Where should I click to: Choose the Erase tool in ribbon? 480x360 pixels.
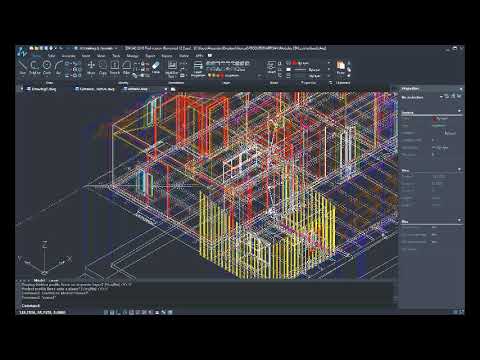click(x=156, y=67)
